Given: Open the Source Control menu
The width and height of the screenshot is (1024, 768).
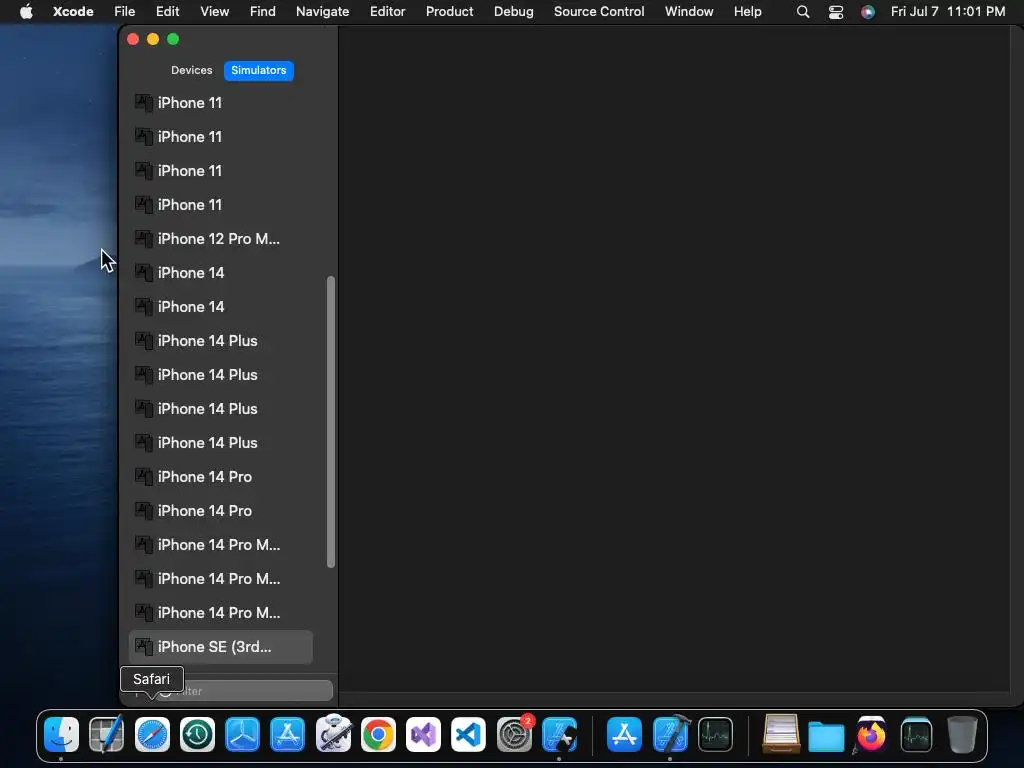Looking at the screenshot, I should point(599,11).
